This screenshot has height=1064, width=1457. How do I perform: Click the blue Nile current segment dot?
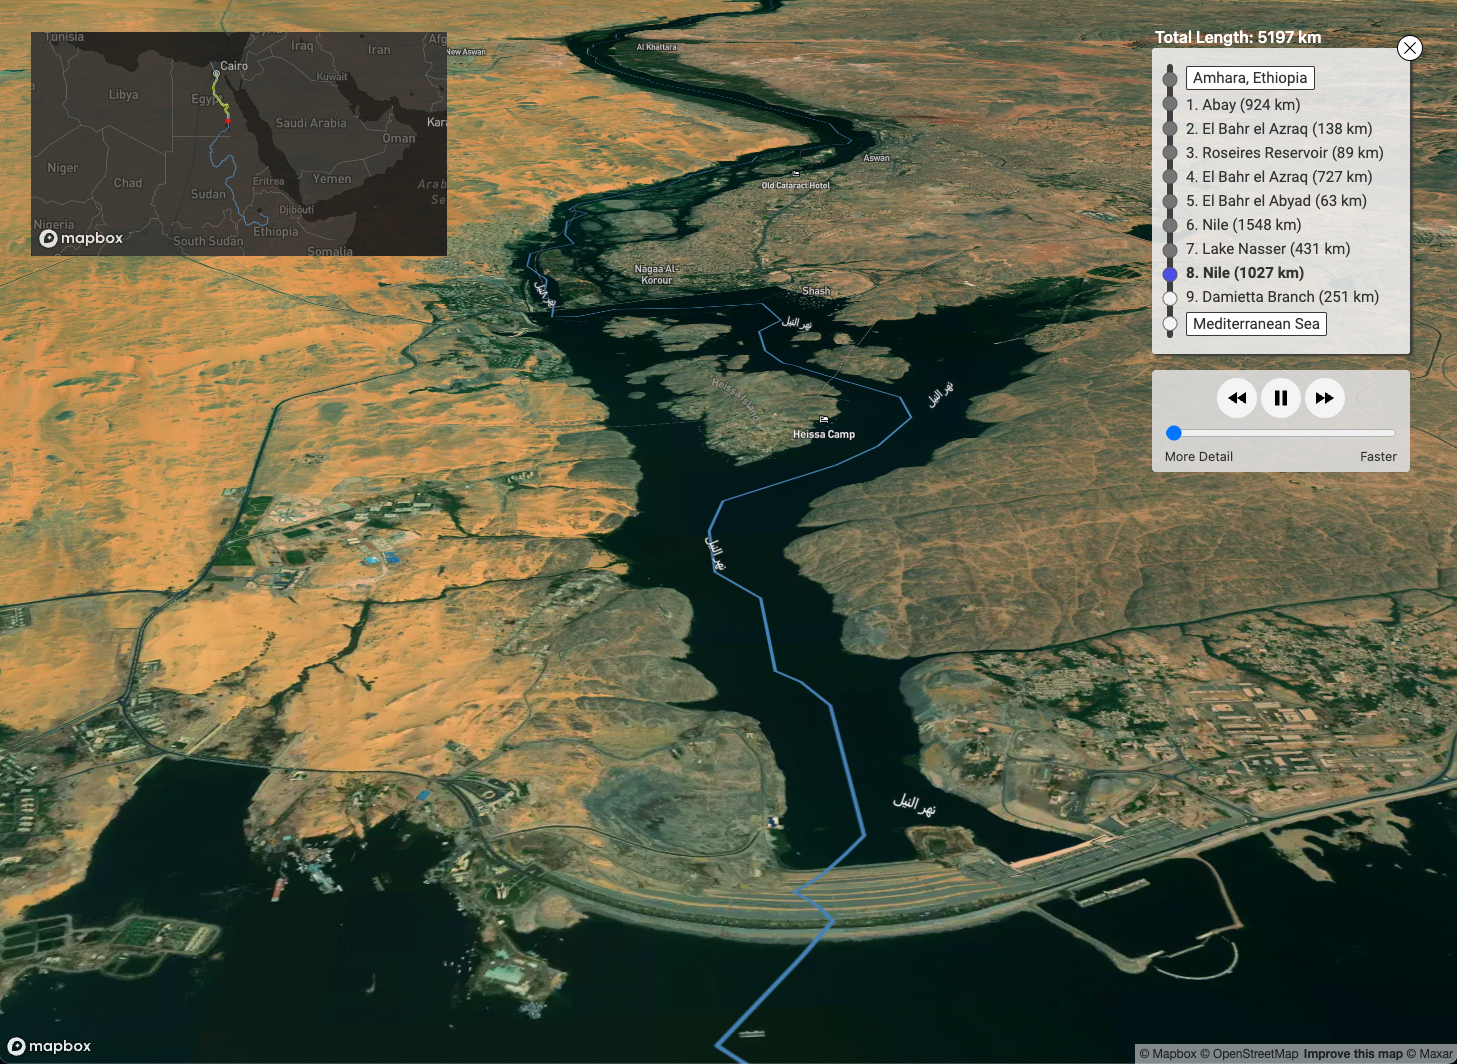(x=1170, y=273)
